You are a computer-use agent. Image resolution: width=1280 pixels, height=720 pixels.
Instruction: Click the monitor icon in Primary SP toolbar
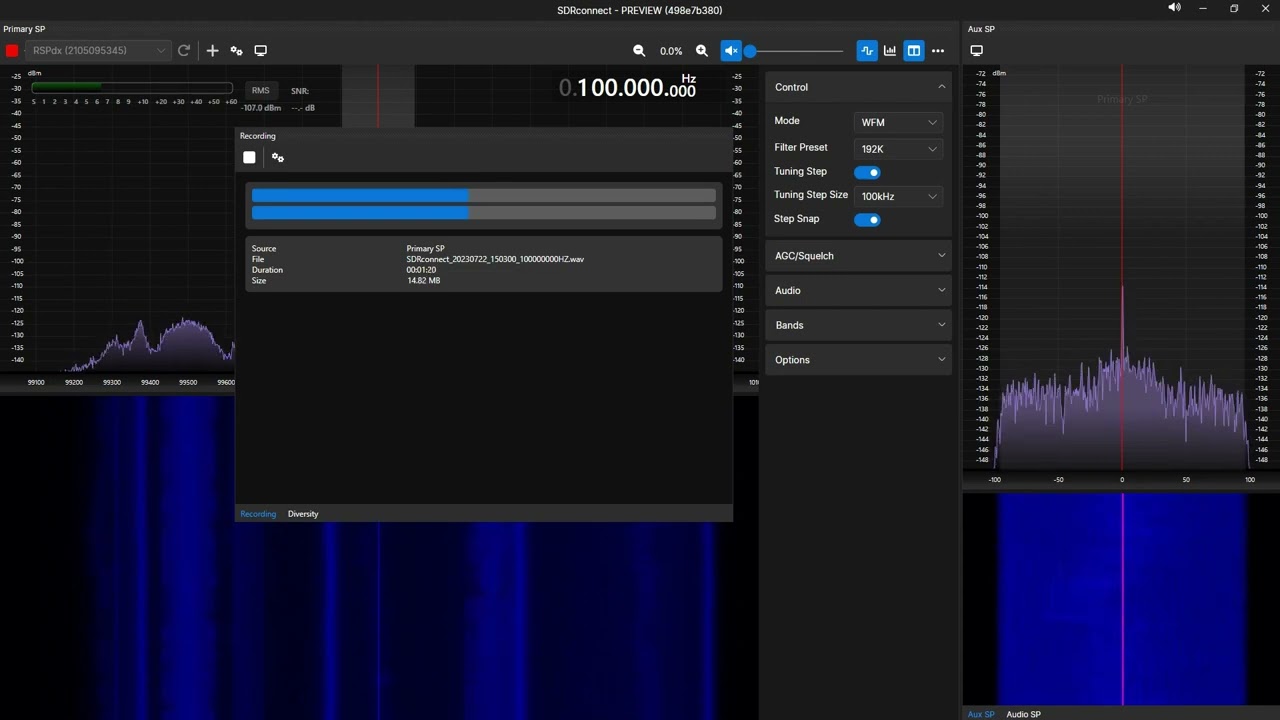[x=261, y=51]
